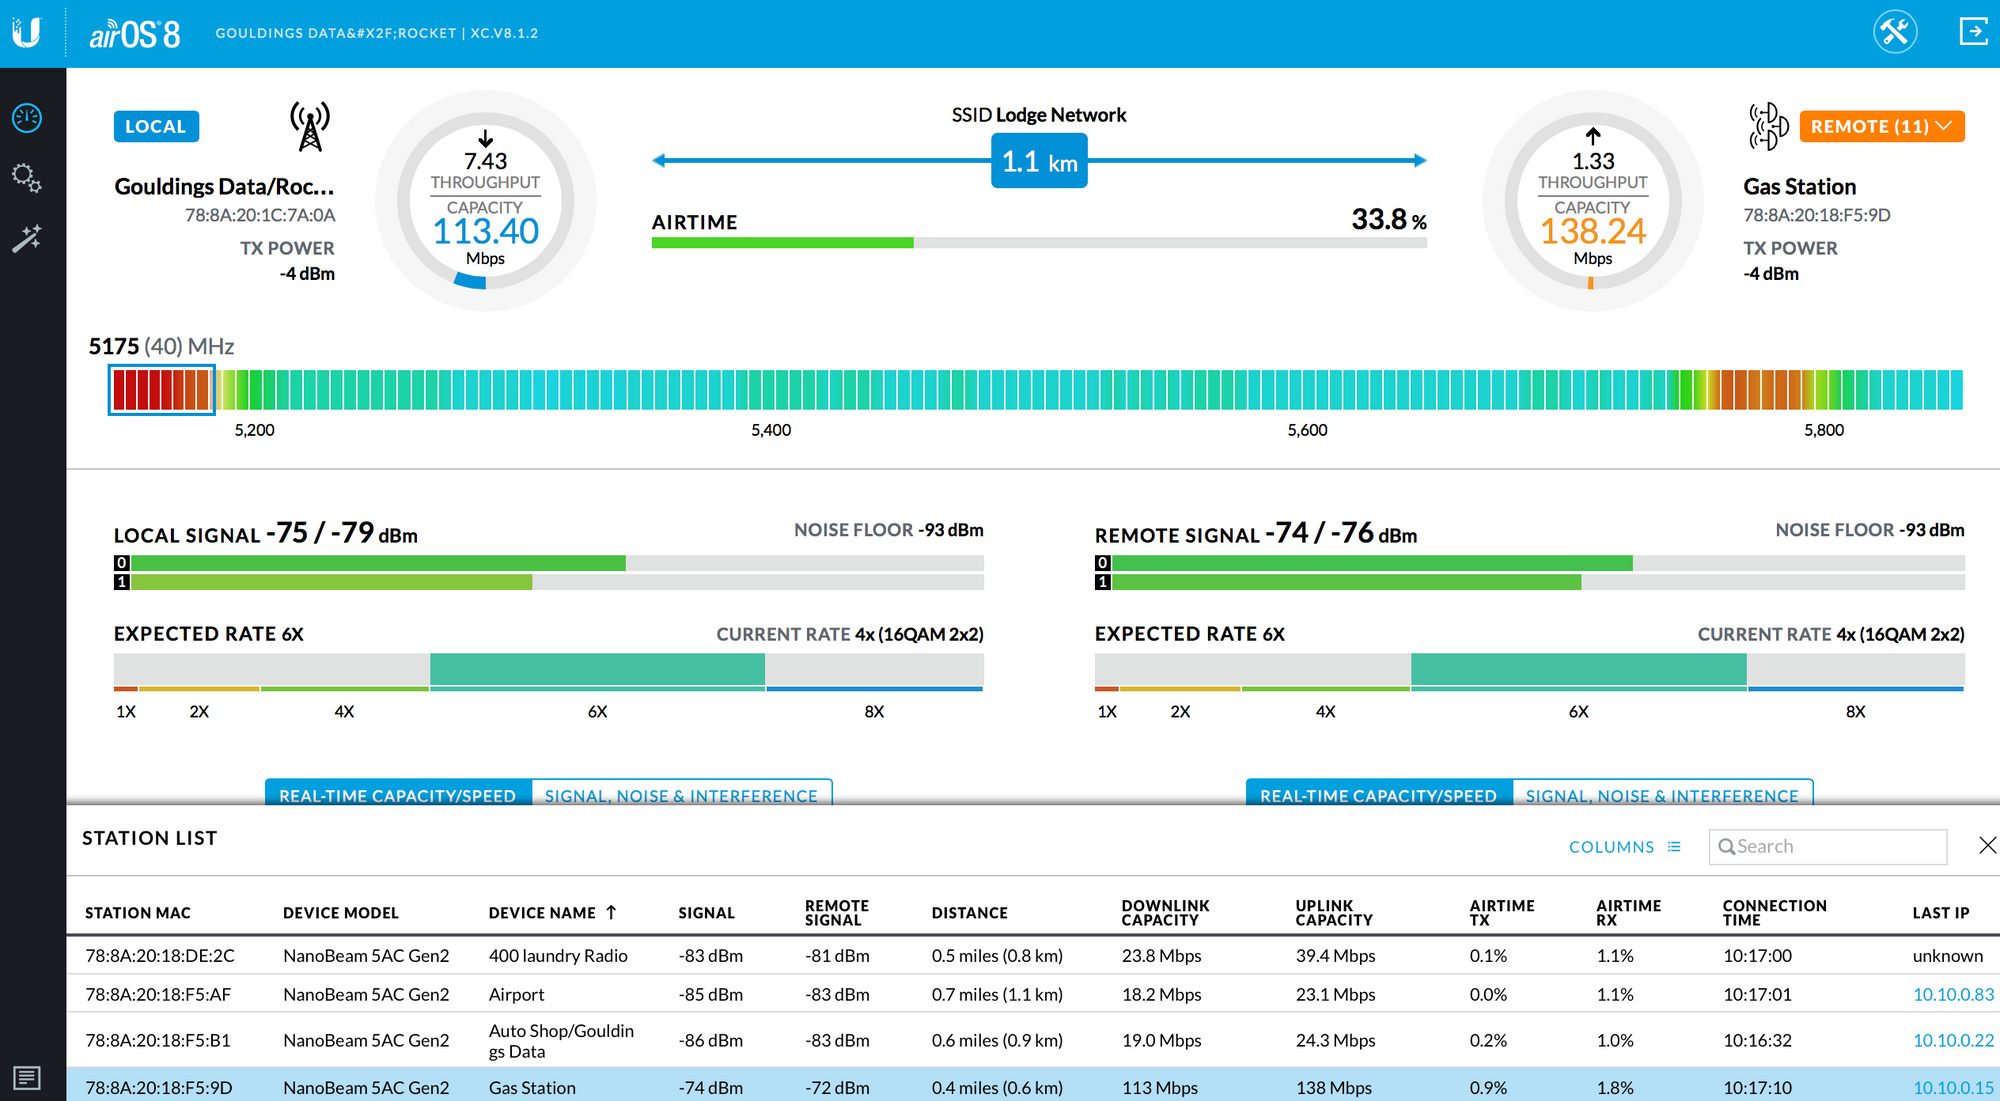Click the Ubiquiti logo icon
The height and width of the screenshot is (1101, 2000).
27,33
